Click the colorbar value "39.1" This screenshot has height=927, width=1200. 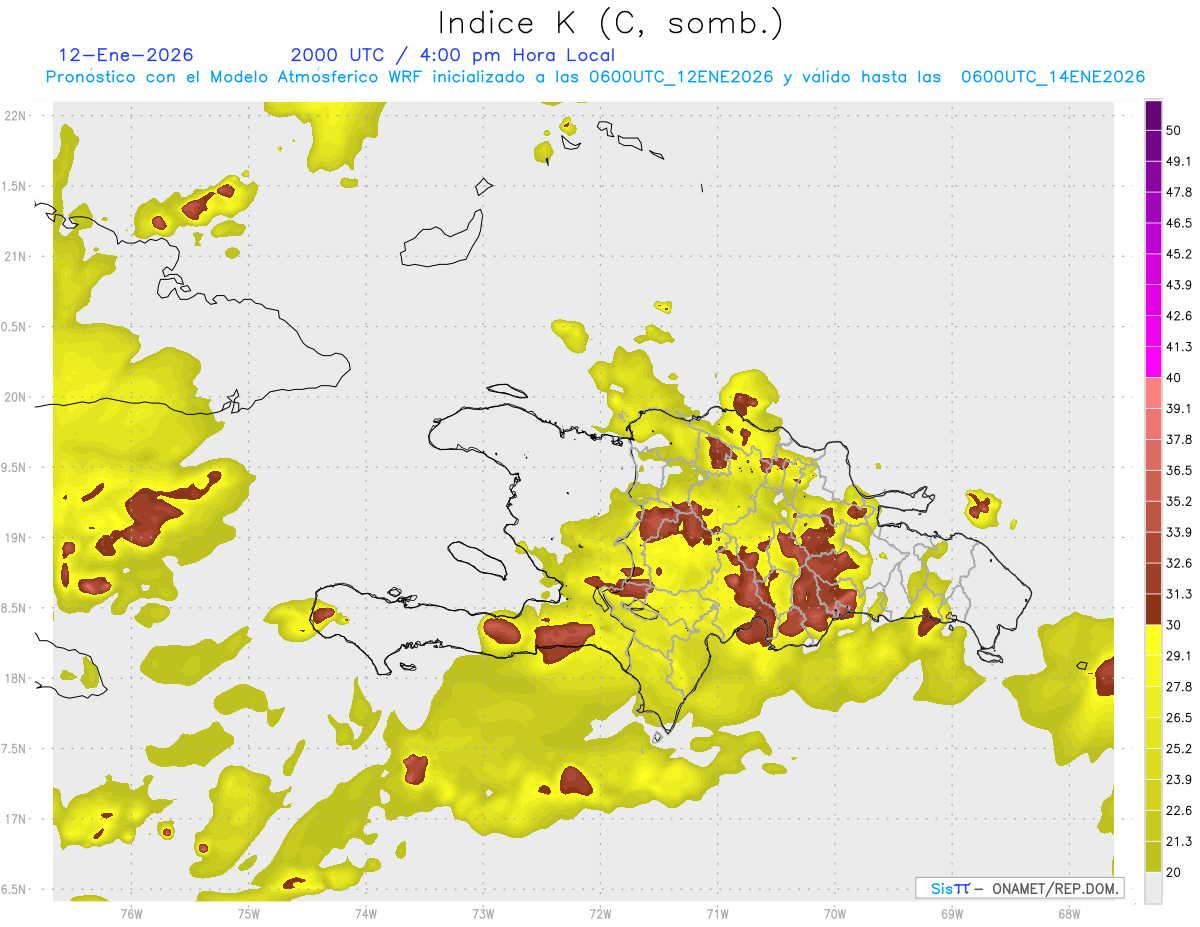pyautogui.click(x=1179, y=409)
